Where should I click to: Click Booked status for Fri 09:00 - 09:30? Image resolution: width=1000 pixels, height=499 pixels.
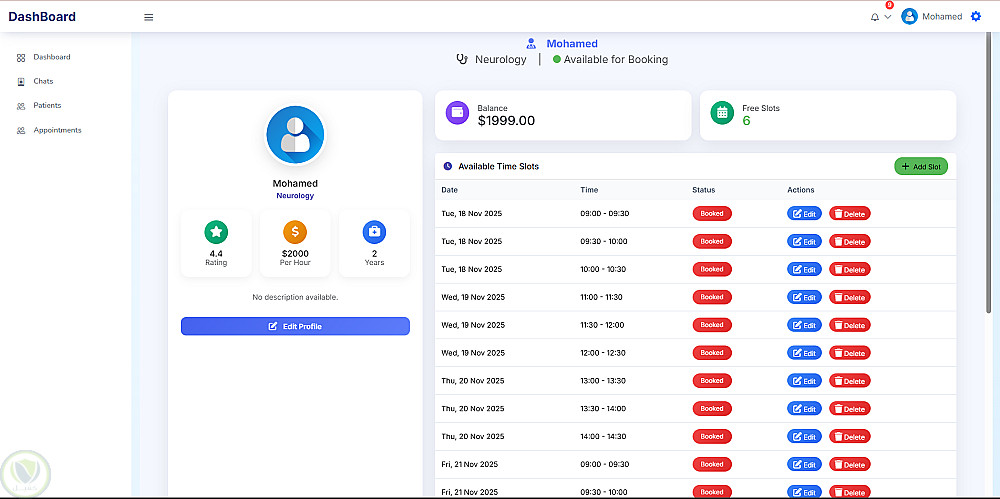(x=712, y=464)
